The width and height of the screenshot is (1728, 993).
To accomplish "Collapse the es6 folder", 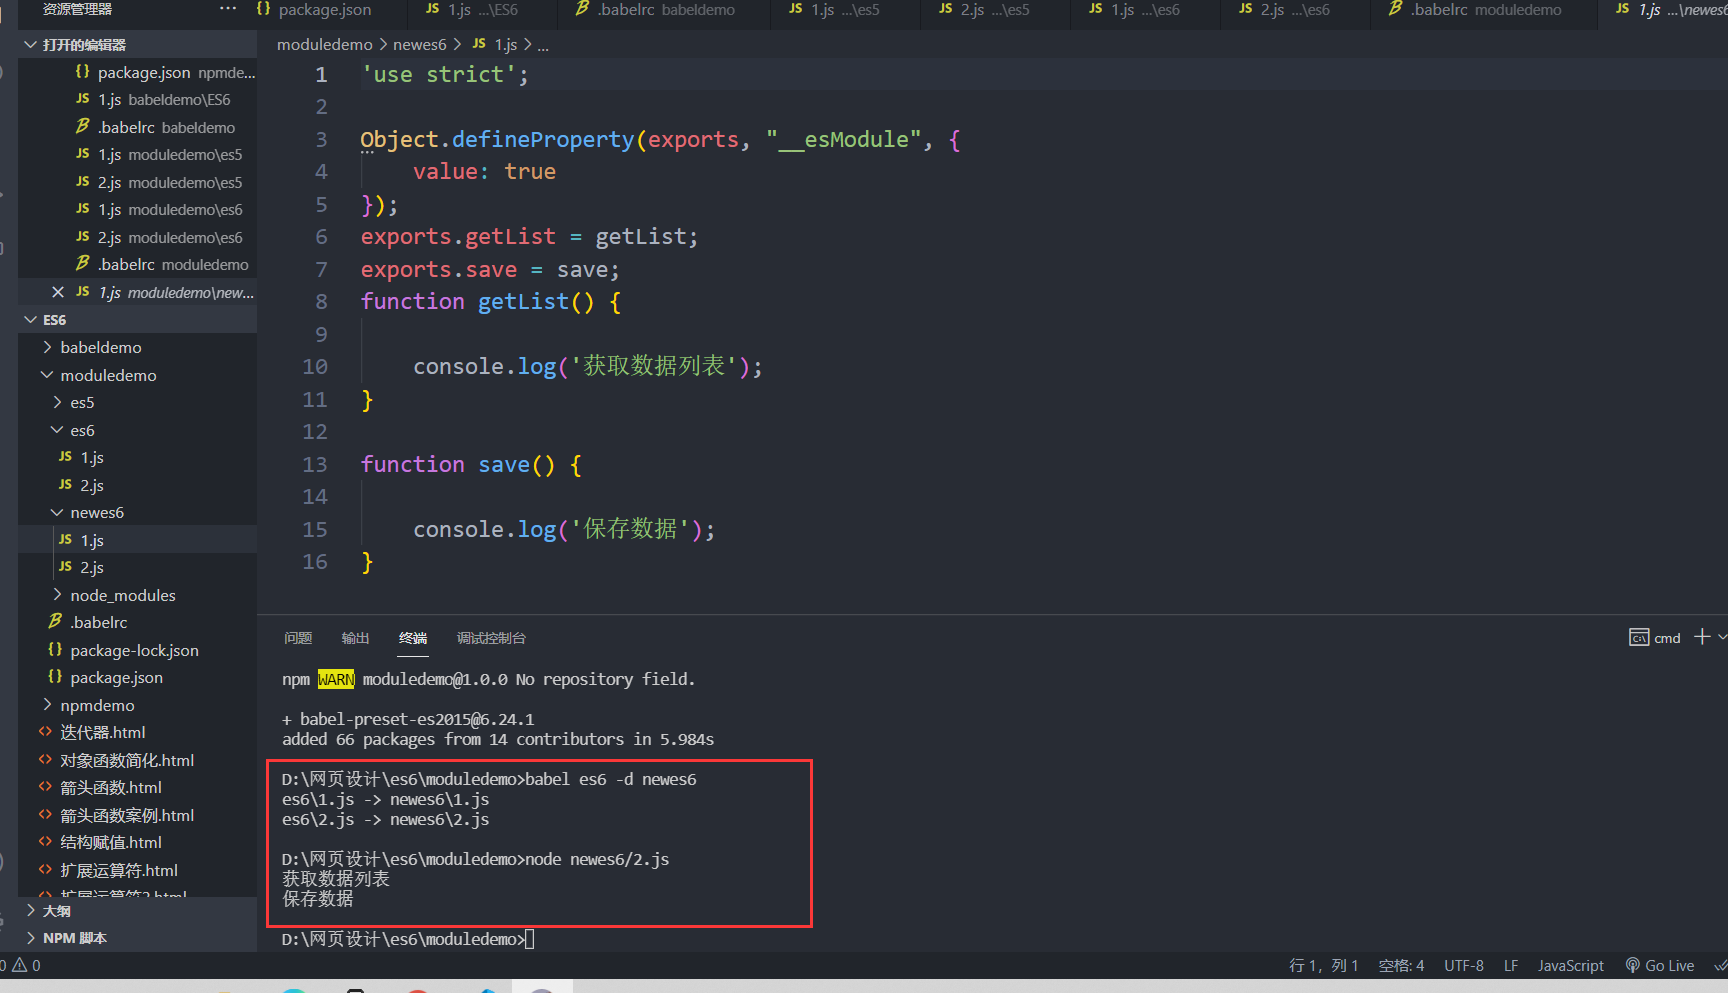I will click(x=137, y=430).
